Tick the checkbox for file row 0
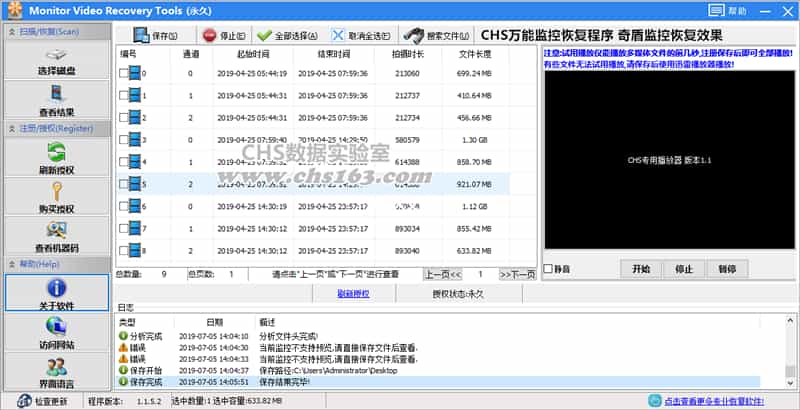 tap(123, 73)
